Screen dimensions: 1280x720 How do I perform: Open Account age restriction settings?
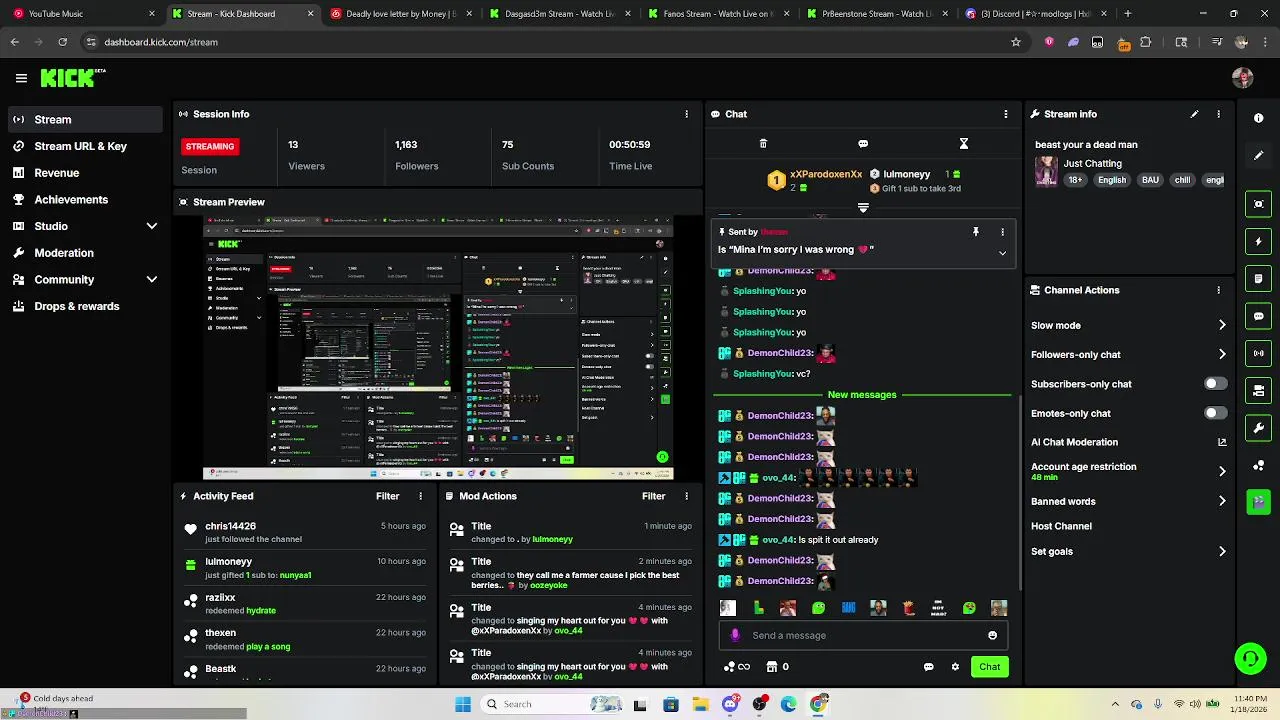coord(1128,471)
